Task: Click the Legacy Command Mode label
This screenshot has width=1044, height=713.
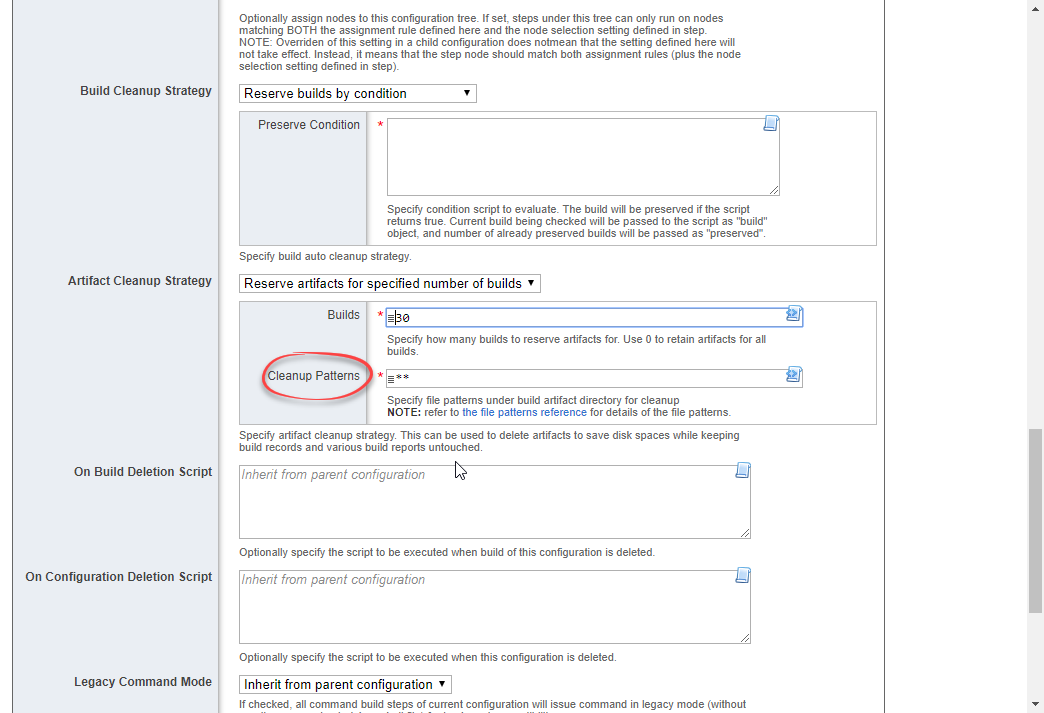Action: point(143,682)
